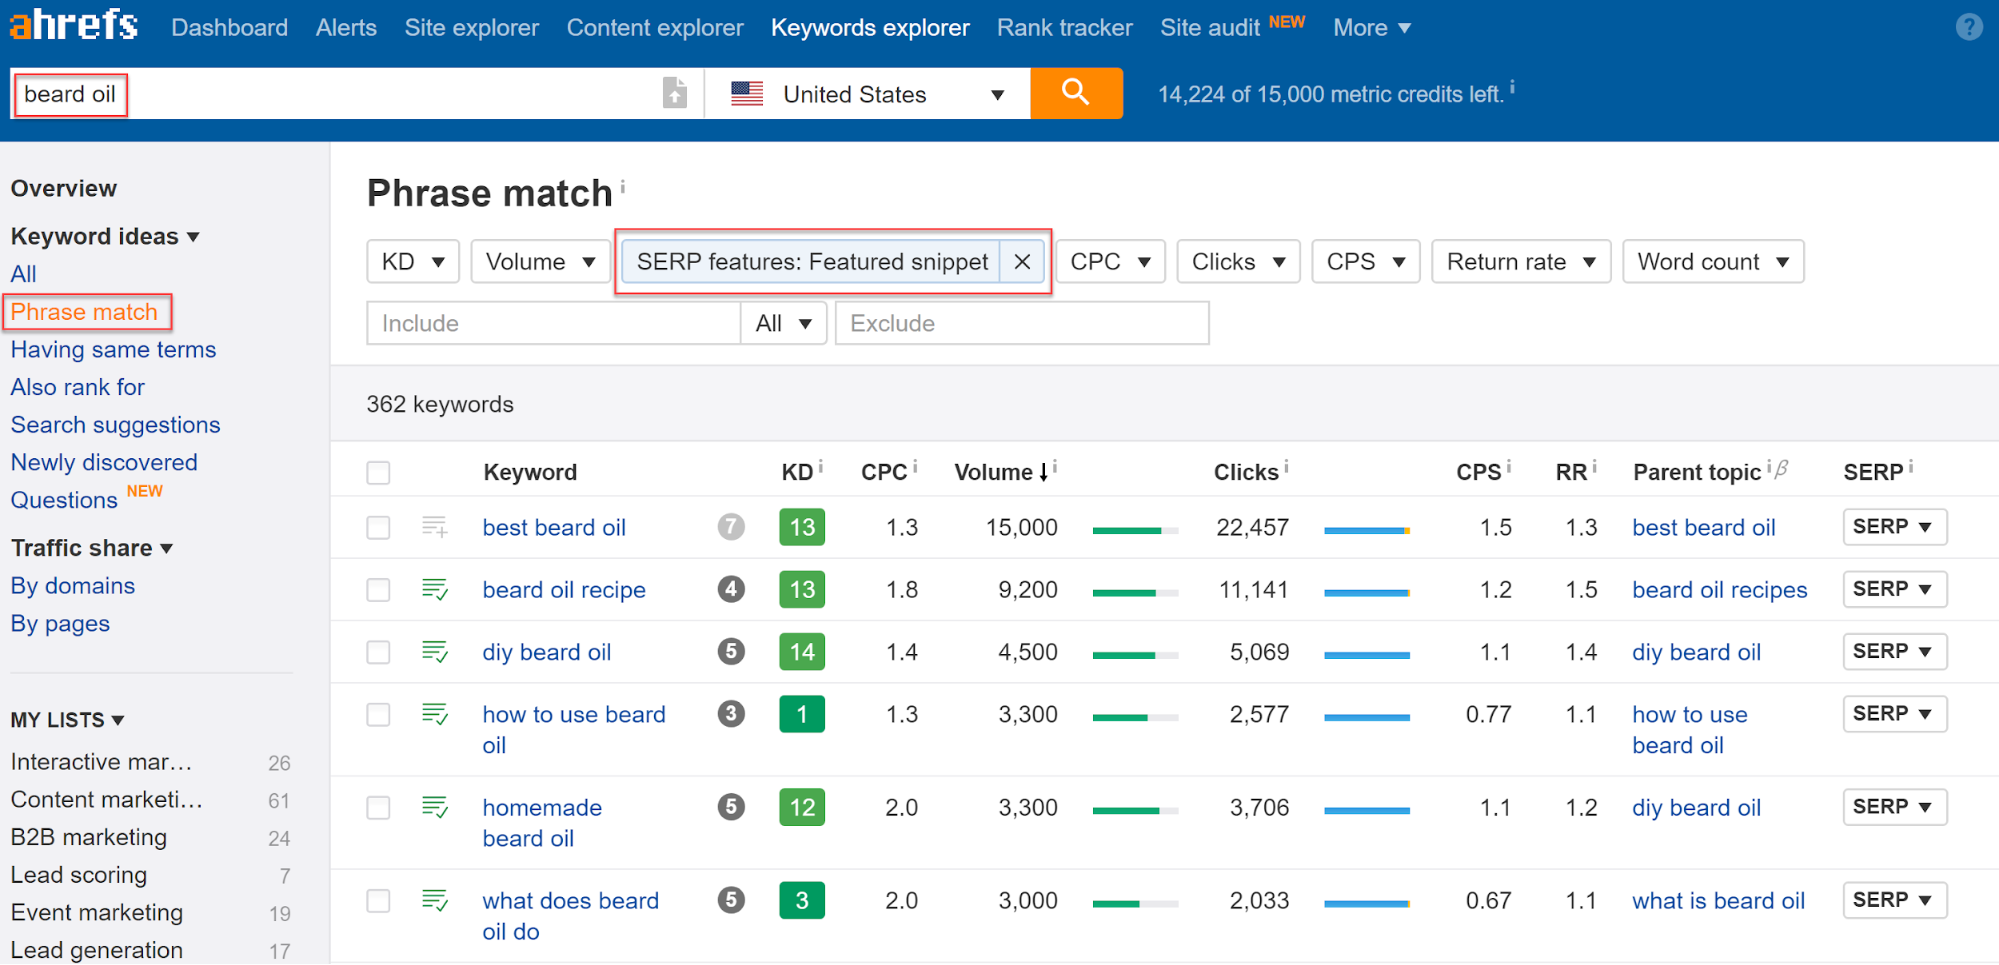Click the orange search magnifier button
Viewport: 1999px width, 965px height.
[x=1076, y=93]
